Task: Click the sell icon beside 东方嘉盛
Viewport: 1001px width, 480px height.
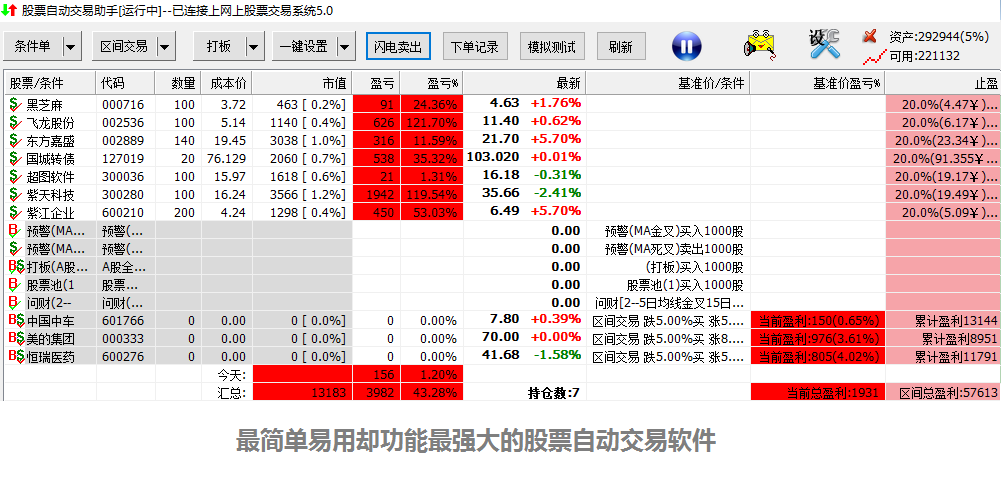Action: click(x=15, y=140)
